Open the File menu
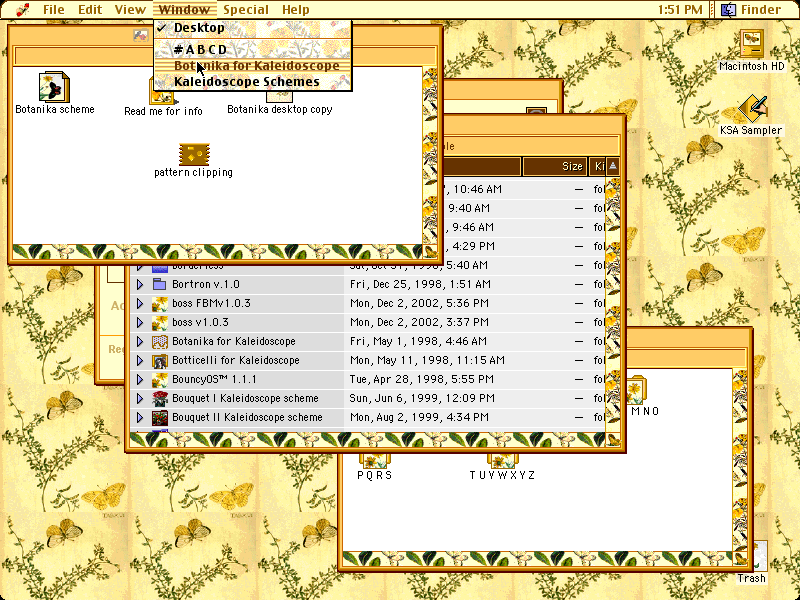Screen dimensions: 800x600 tap(54, 10)
